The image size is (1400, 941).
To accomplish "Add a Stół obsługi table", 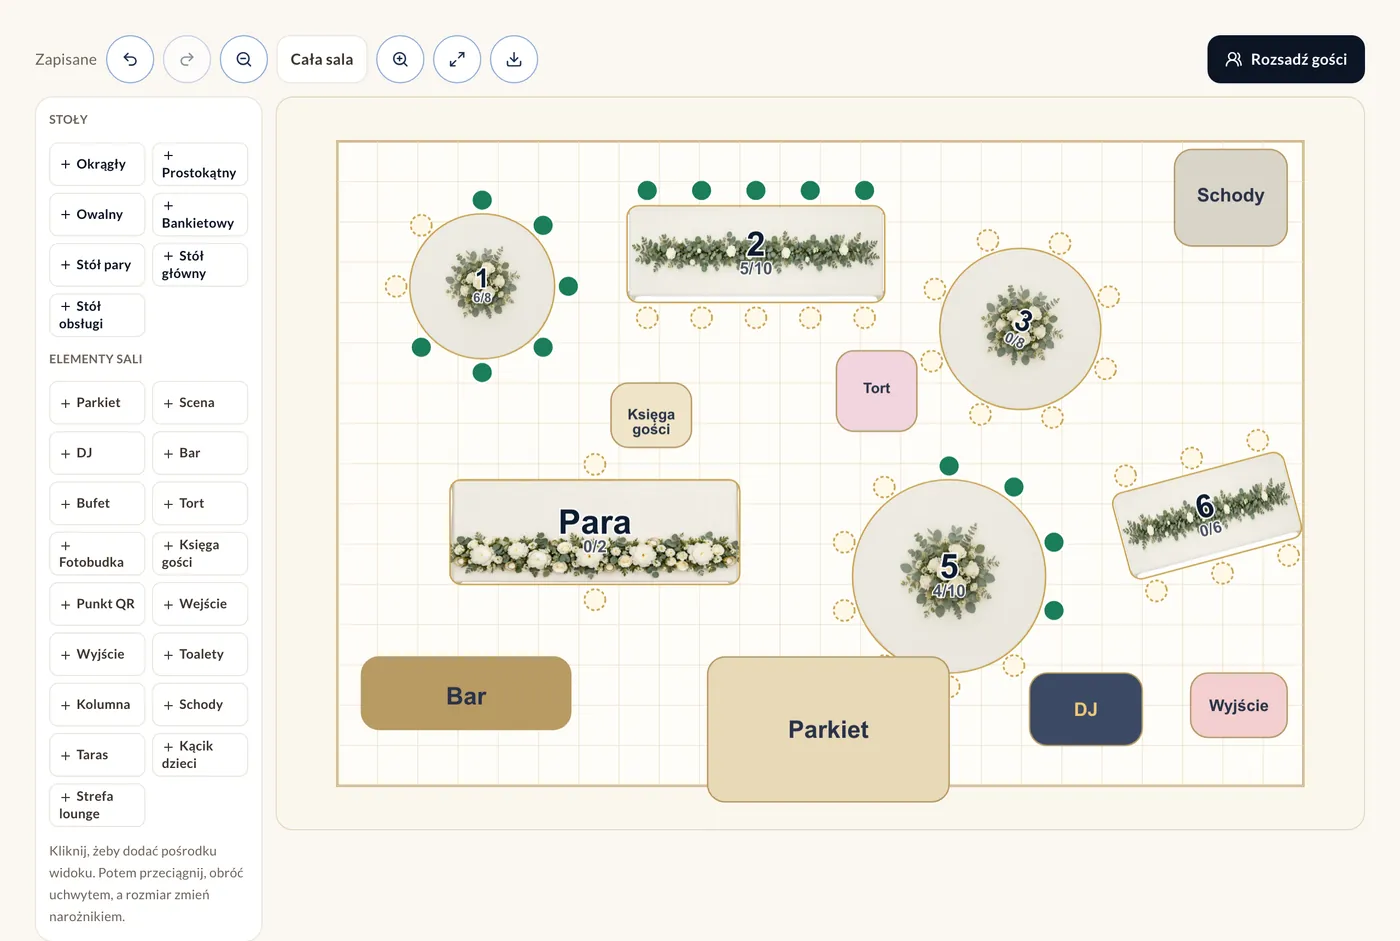I will 97,315.
